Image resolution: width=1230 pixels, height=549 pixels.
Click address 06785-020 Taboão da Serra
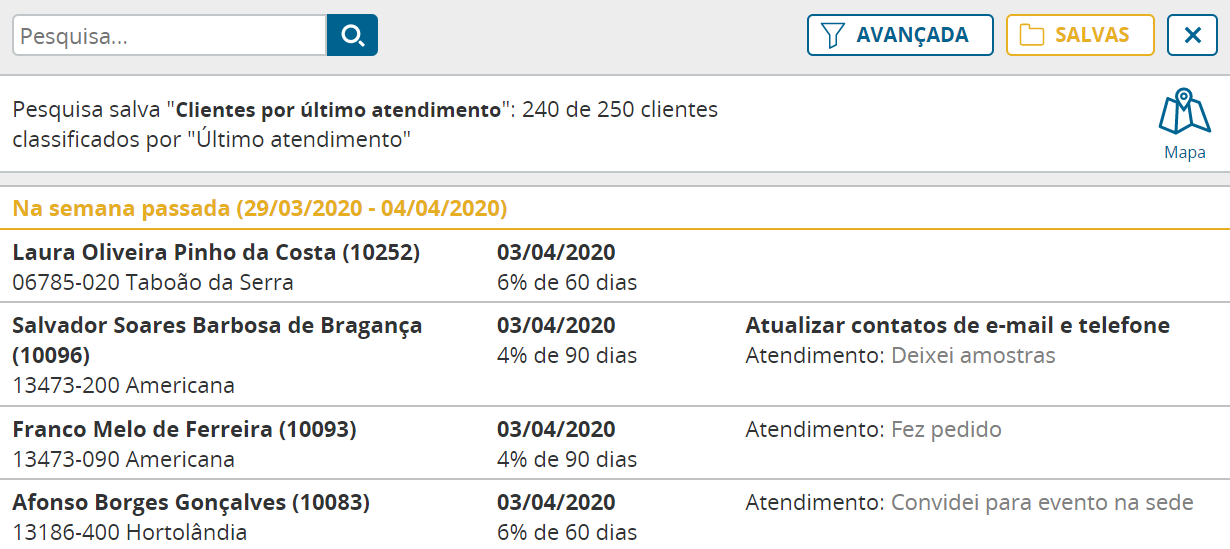point(153,283)
